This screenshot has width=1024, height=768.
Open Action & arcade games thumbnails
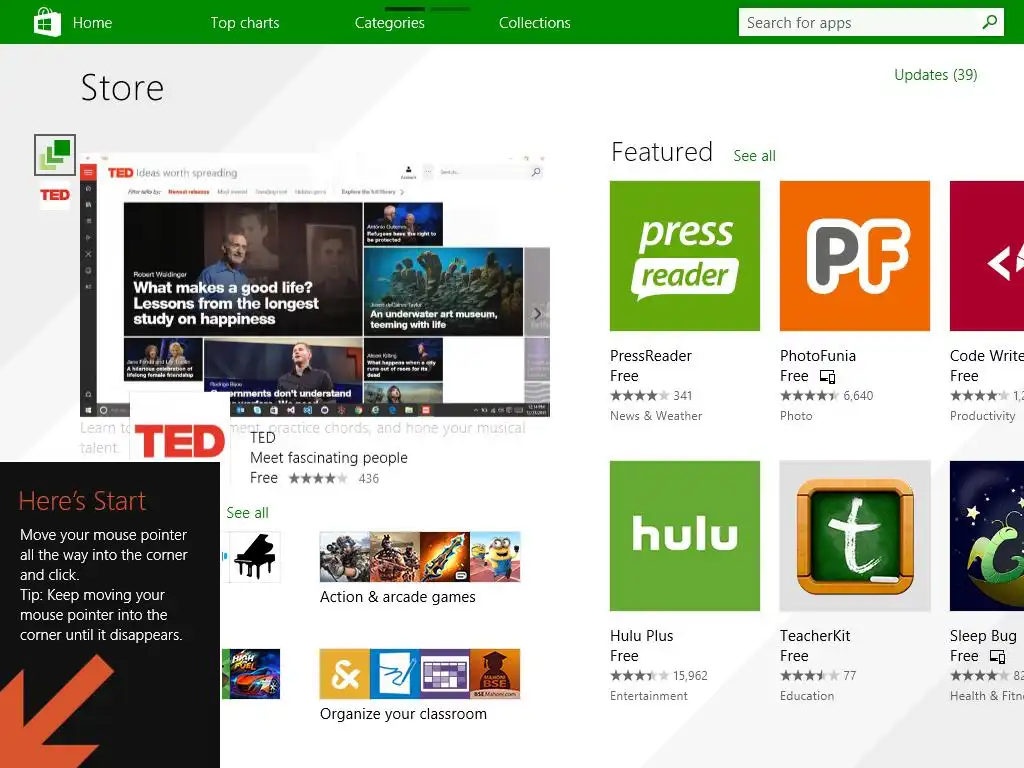[x=420, y=557]
